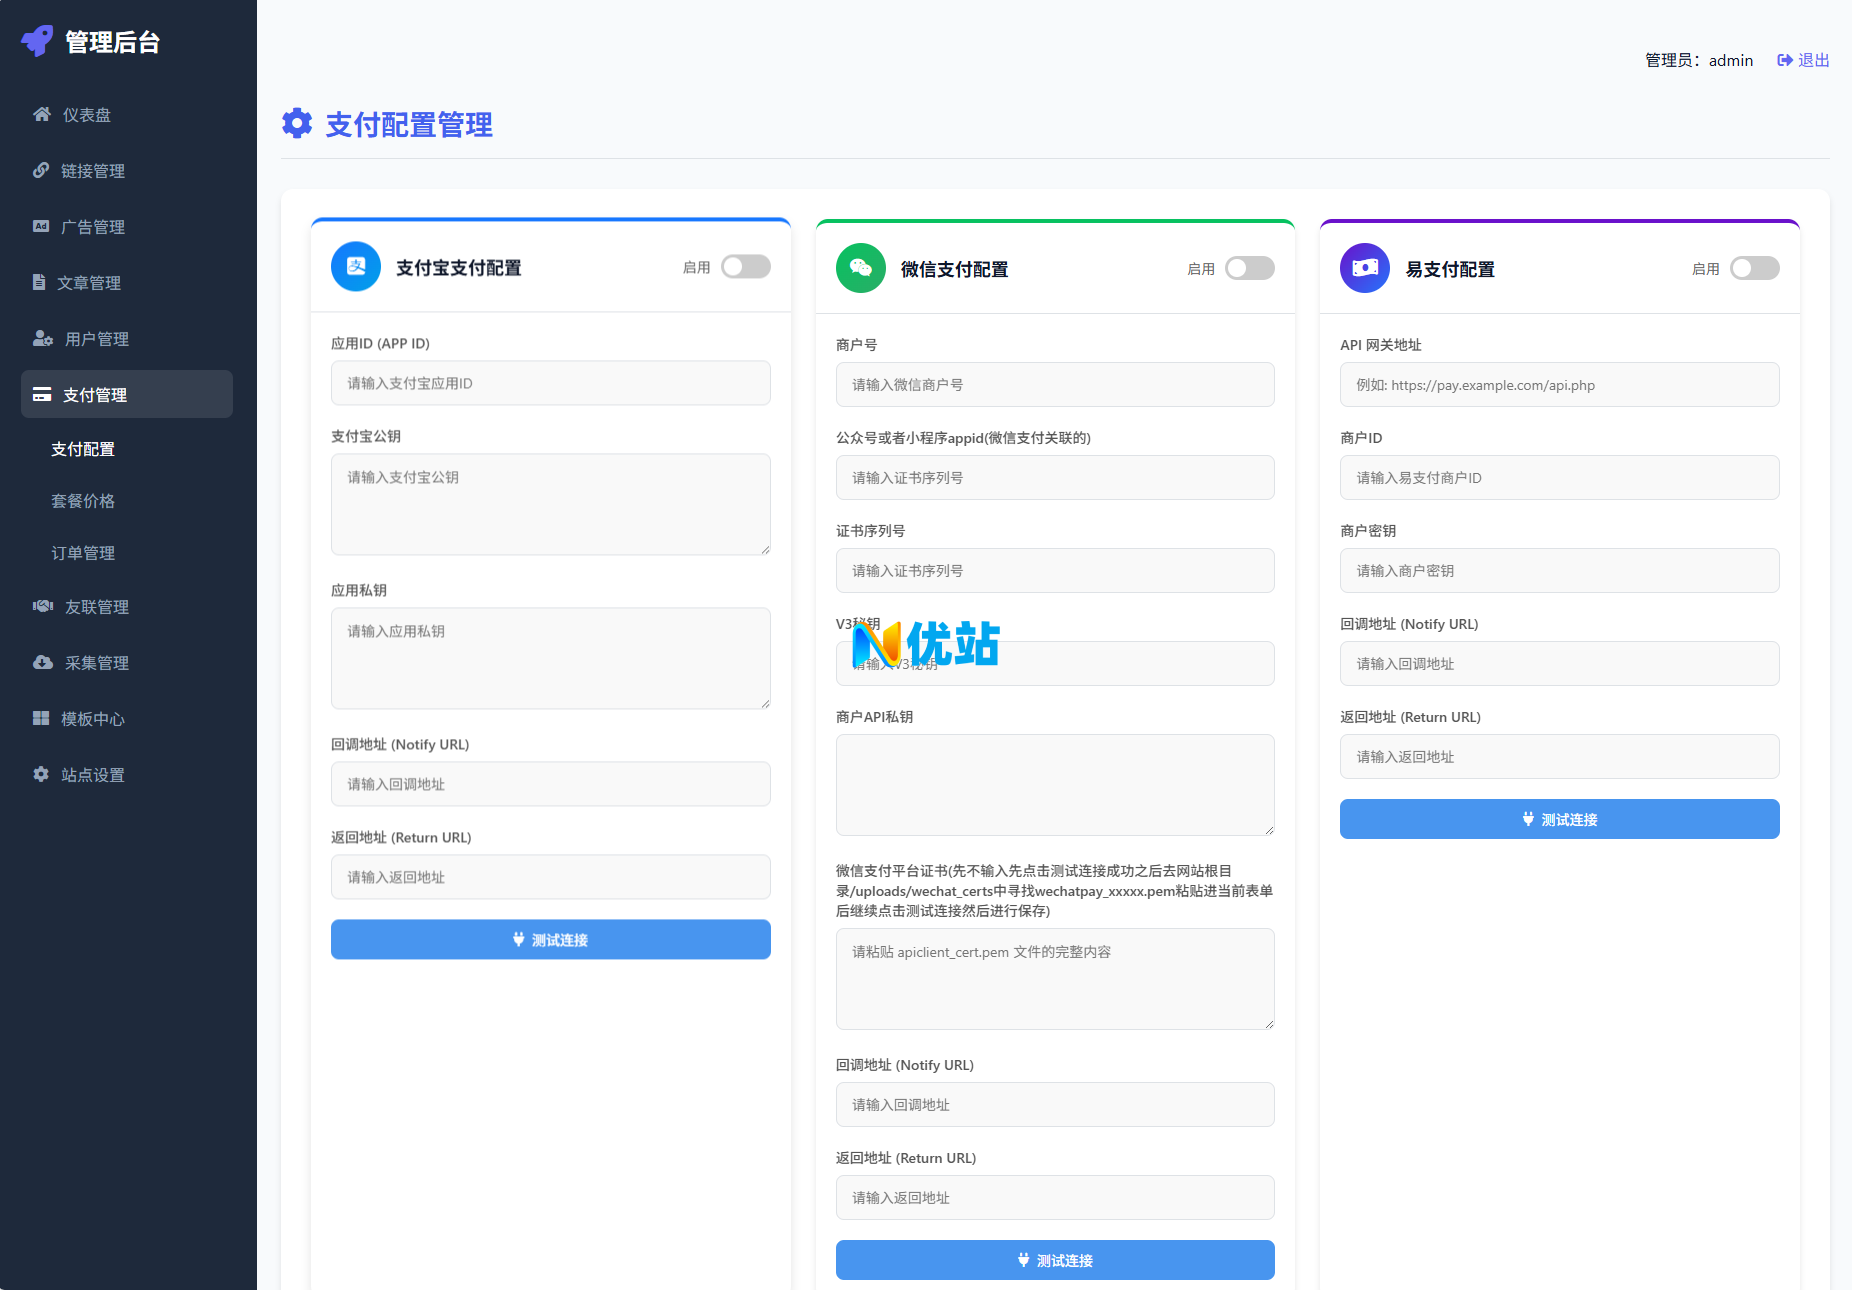The width and height of the screenshot is (1852, 1290).
Task: Click the rocket logo icon
Action: 37,41
